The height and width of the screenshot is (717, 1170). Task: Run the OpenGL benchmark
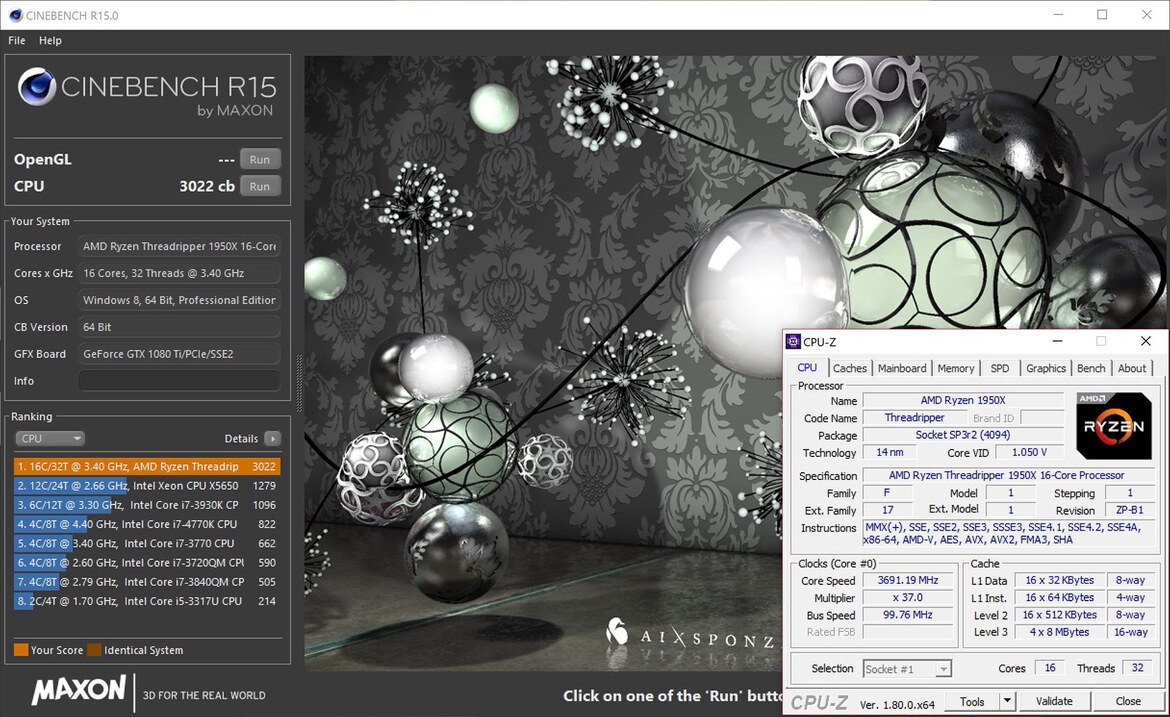pyautogui.click(x=260, y=159)
